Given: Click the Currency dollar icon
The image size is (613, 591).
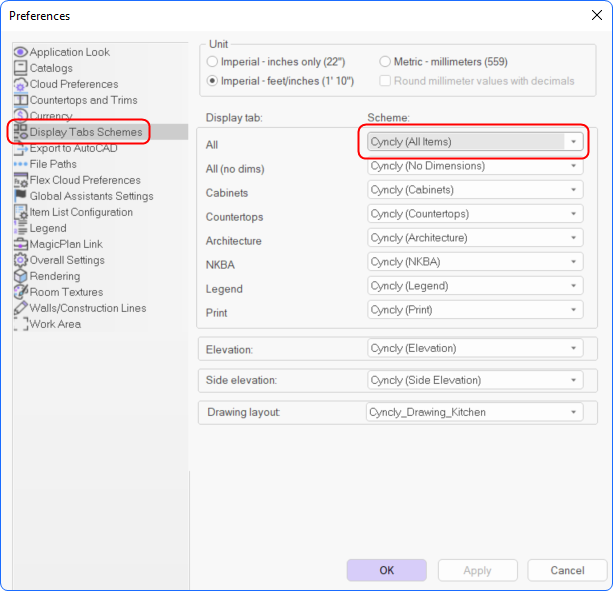Looking at the screenshot, I should click(x=21, y=116).
